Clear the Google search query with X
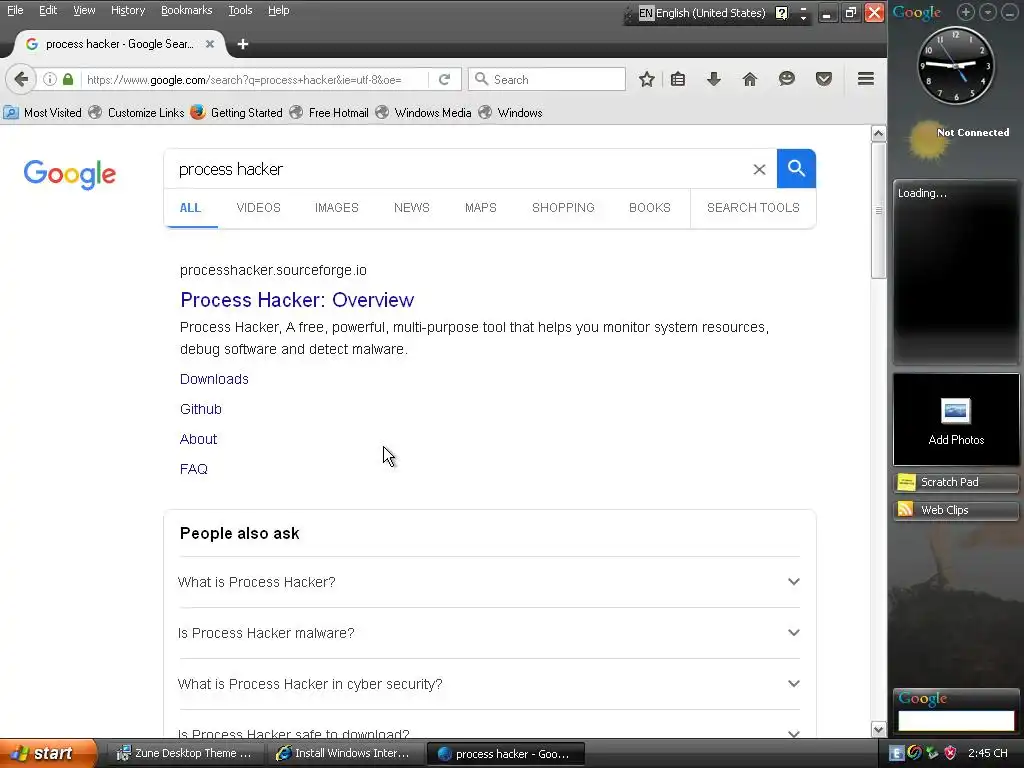This screenshot has height=768, width=1024. [x=759, y=170]
